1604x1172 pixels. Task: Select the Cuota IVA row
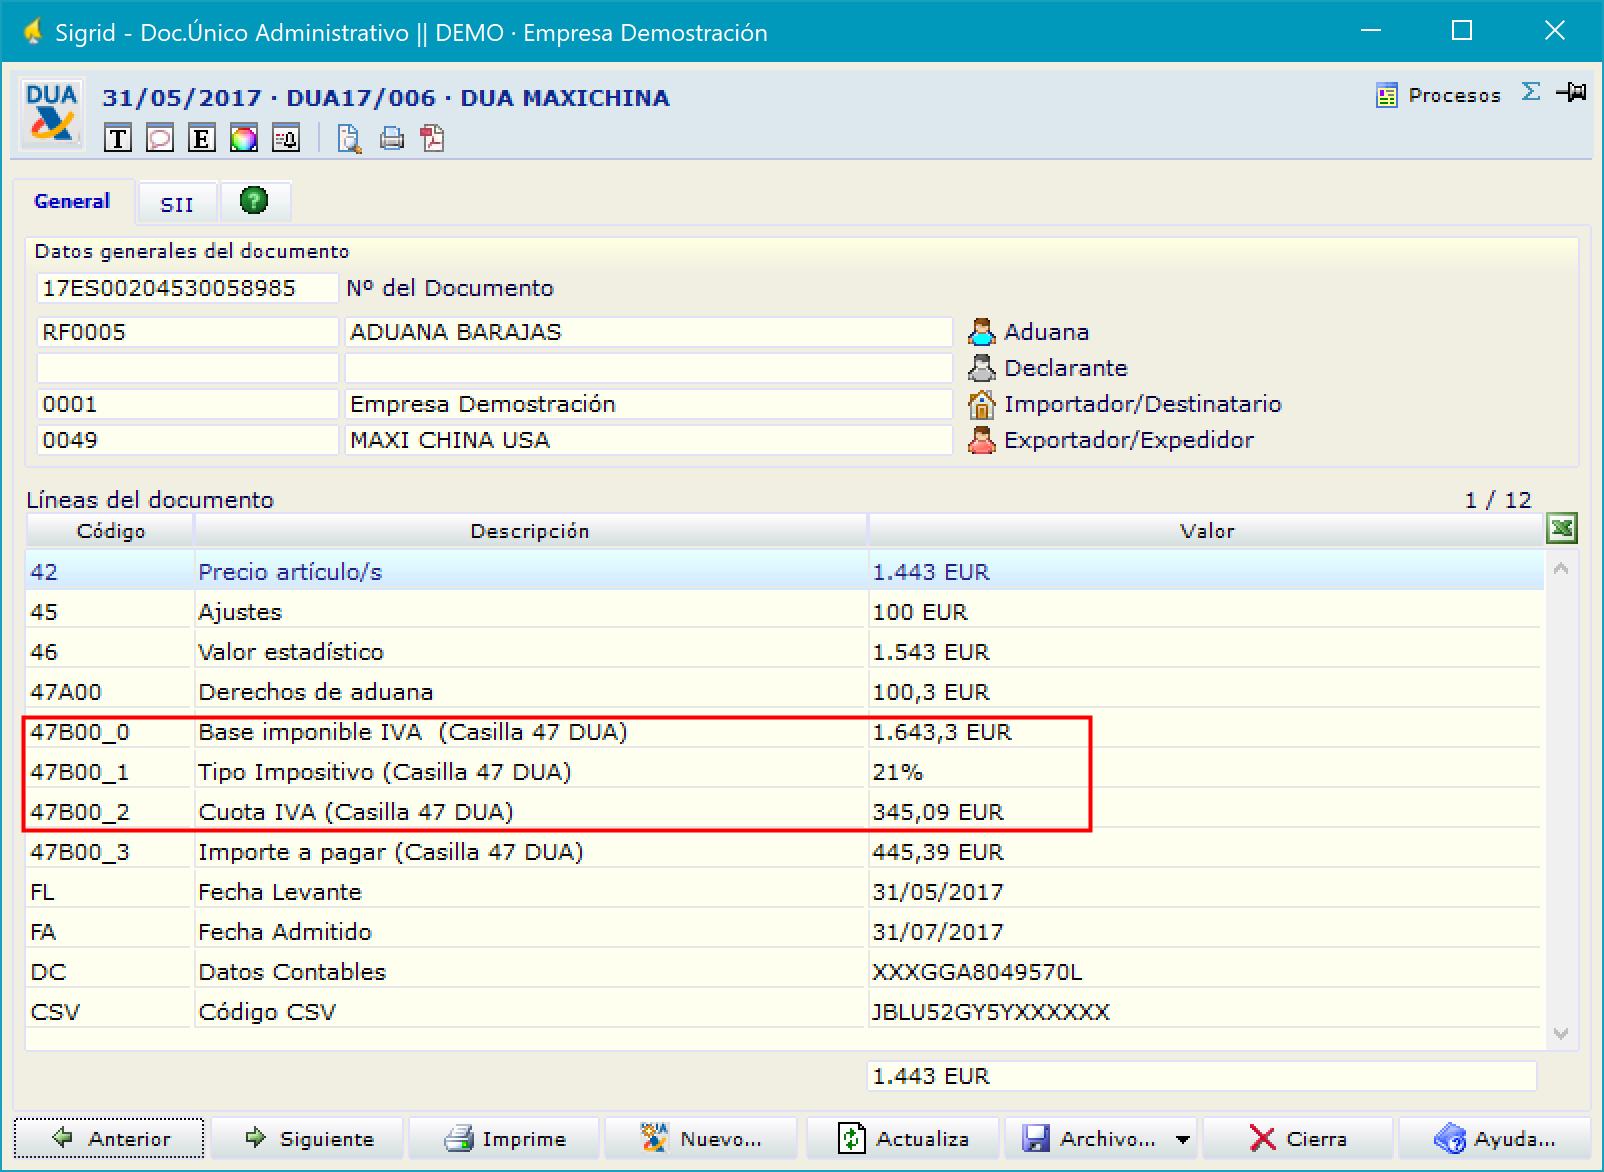[785, 812]
